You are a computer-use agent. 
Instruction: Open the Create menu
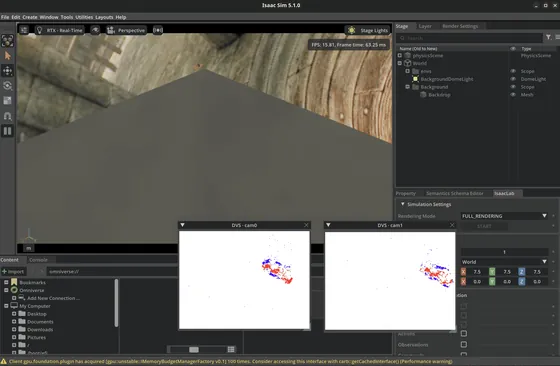(30, 17)
